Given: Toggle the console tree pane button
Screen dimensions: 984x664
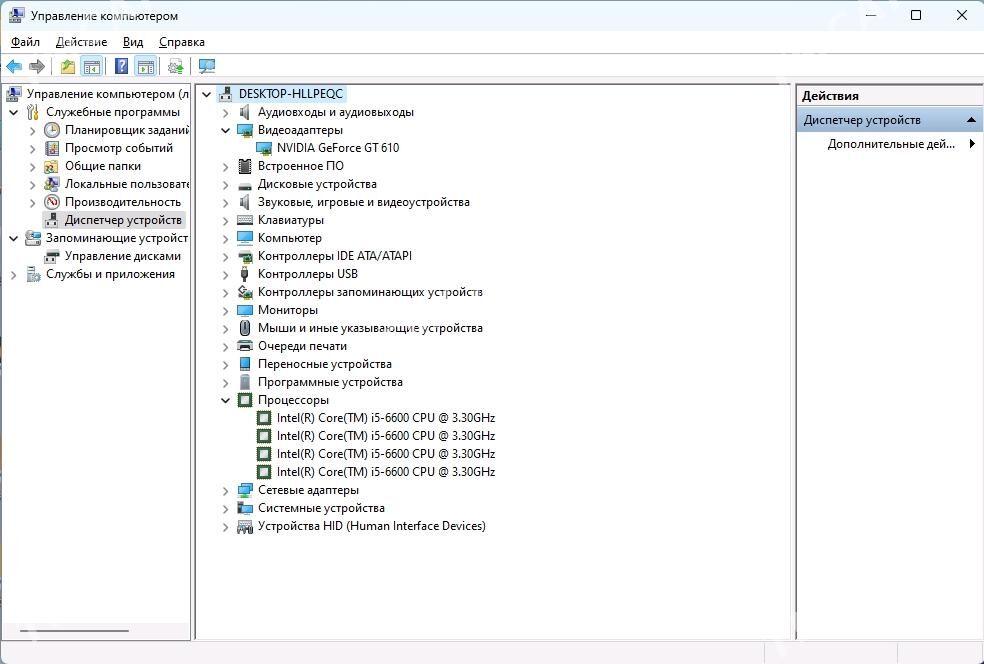Looking at the screenshot, I should point(91,67).
